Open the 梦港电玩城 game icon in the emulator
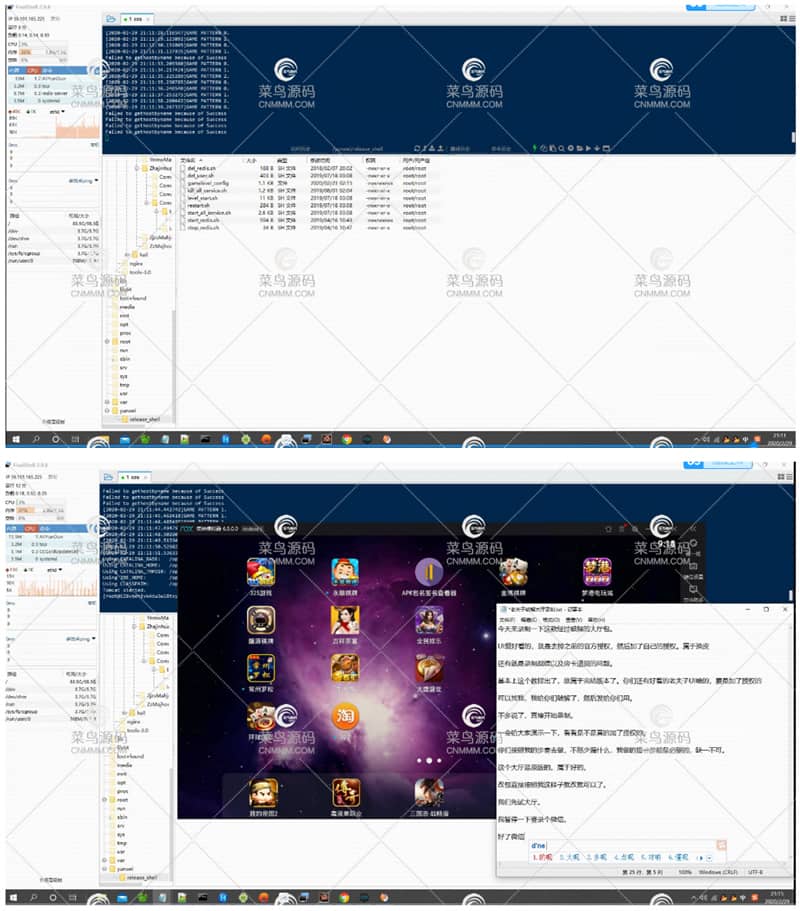This screenshot has width=800, height=911. (597, 572)
